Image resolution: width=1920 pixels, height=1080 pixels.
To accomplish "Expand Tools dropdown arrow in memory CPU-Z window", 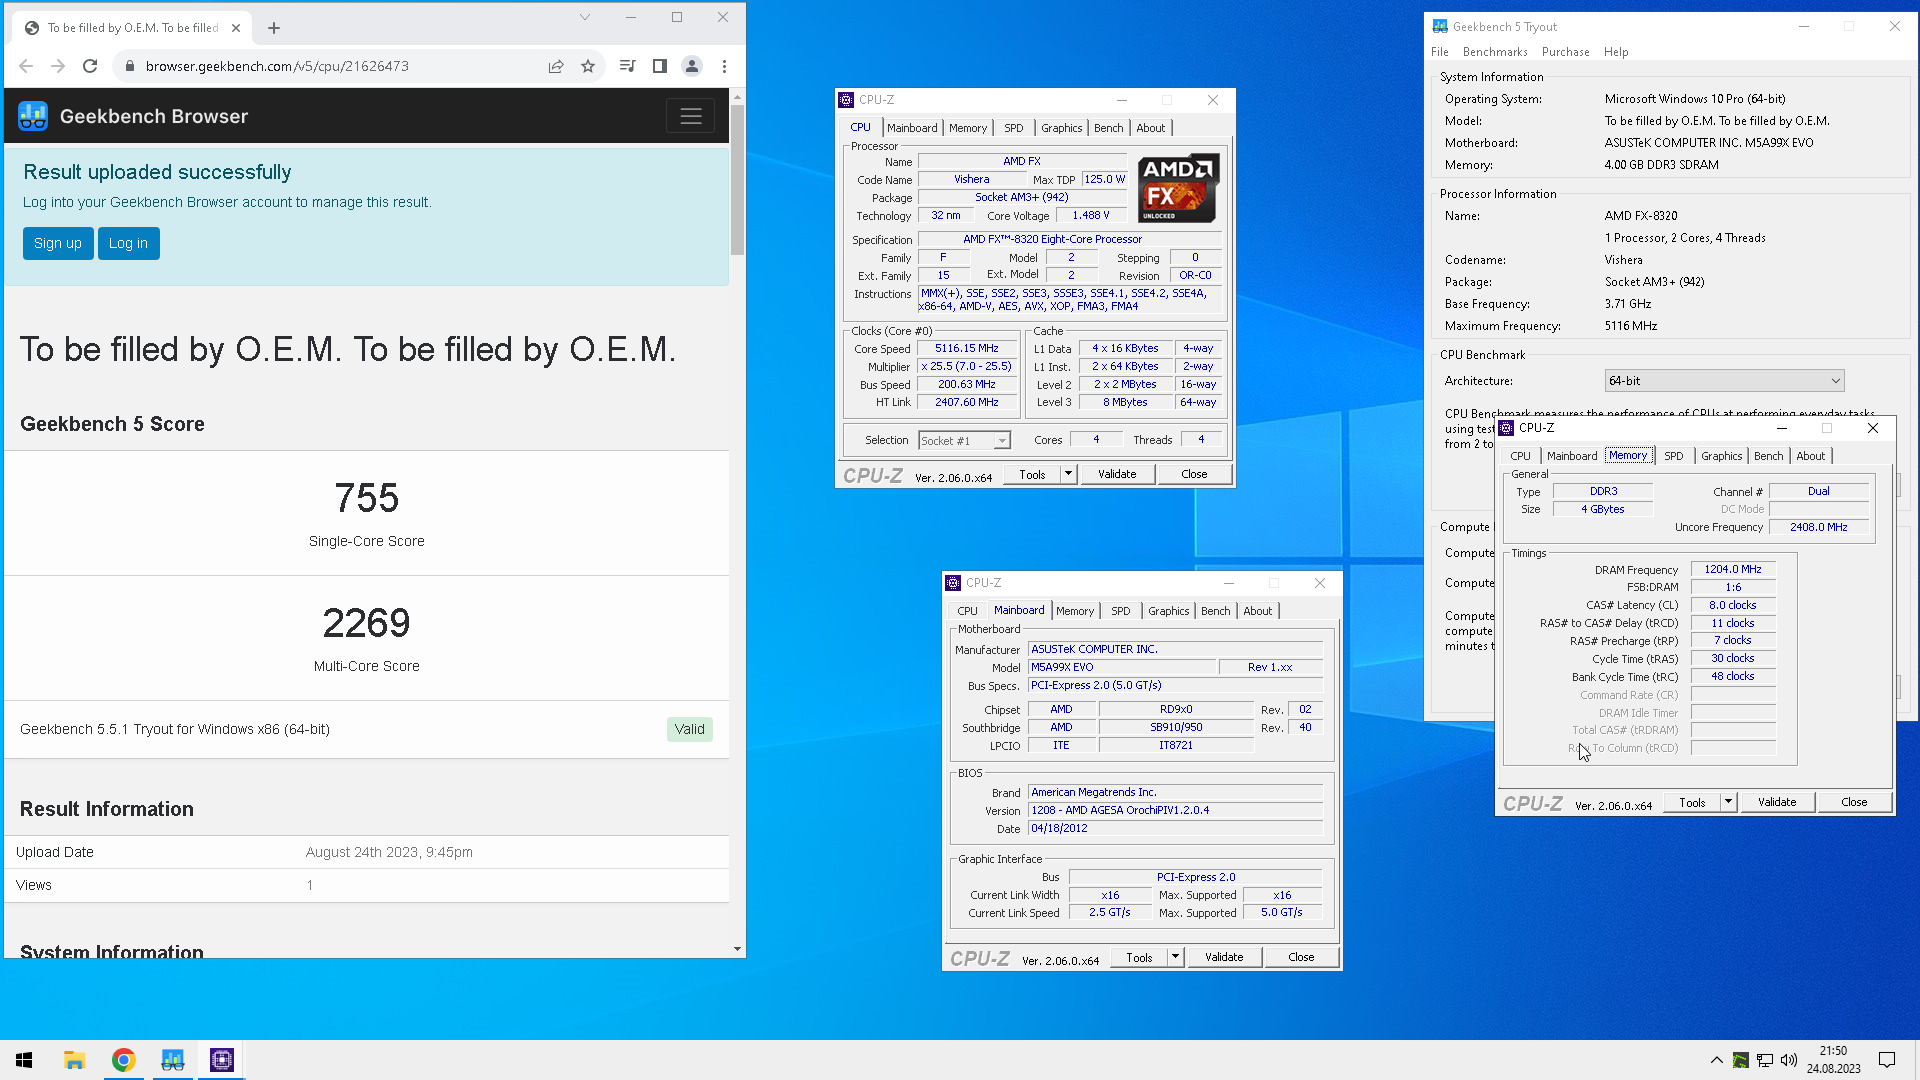I will click(x=1728, y=802).
